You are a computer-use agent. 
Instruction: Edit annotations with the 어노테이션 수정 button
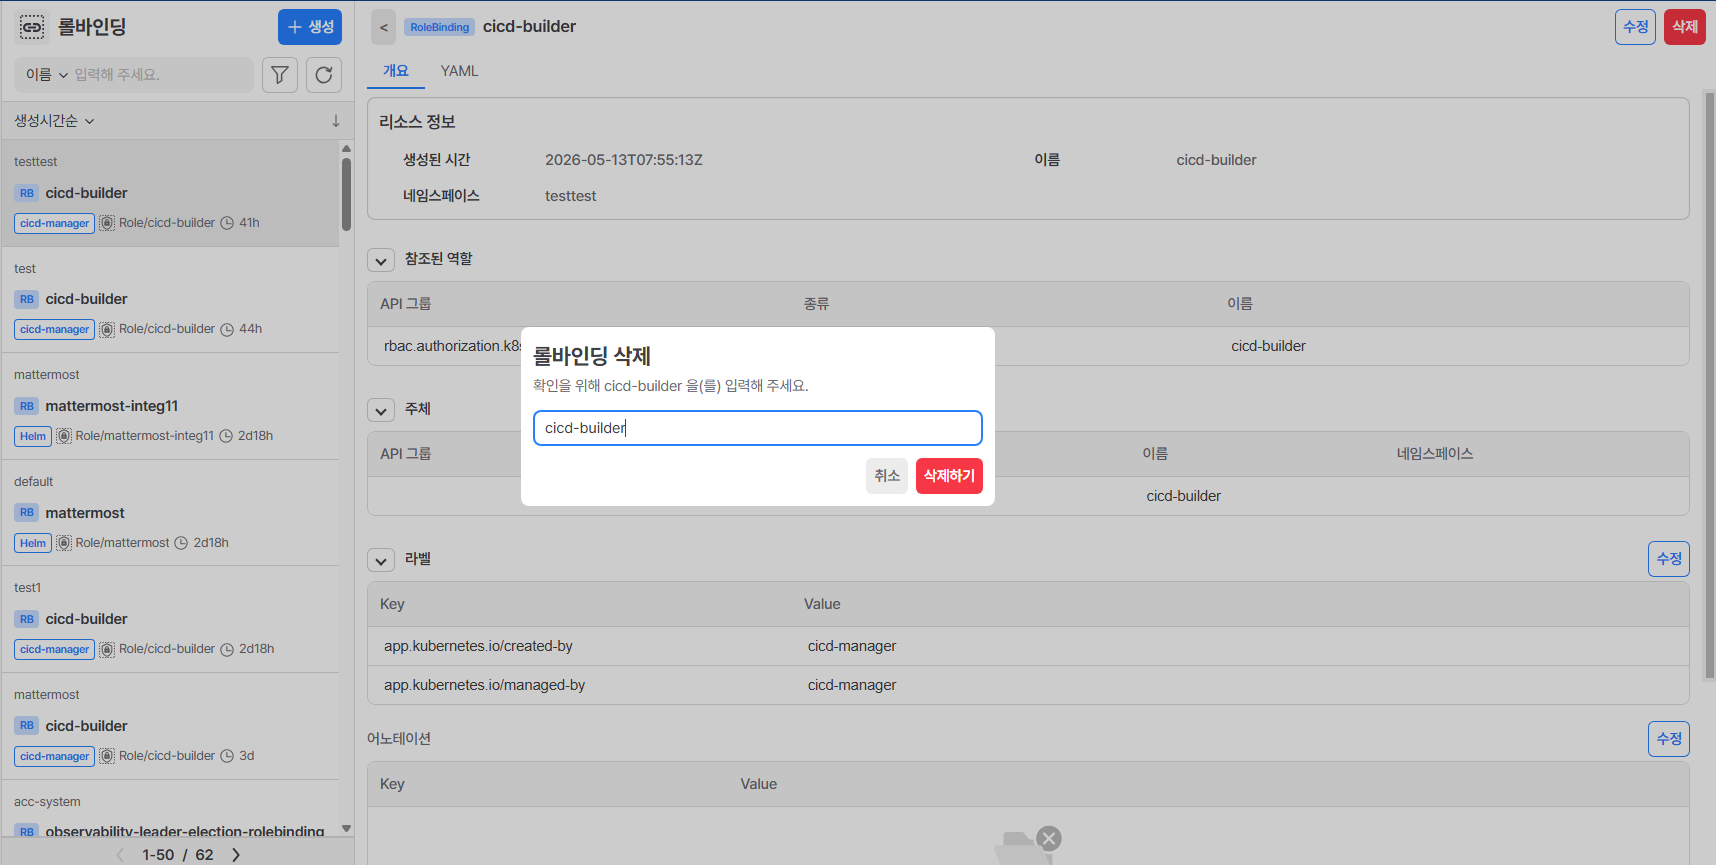tap(1669, 739)
